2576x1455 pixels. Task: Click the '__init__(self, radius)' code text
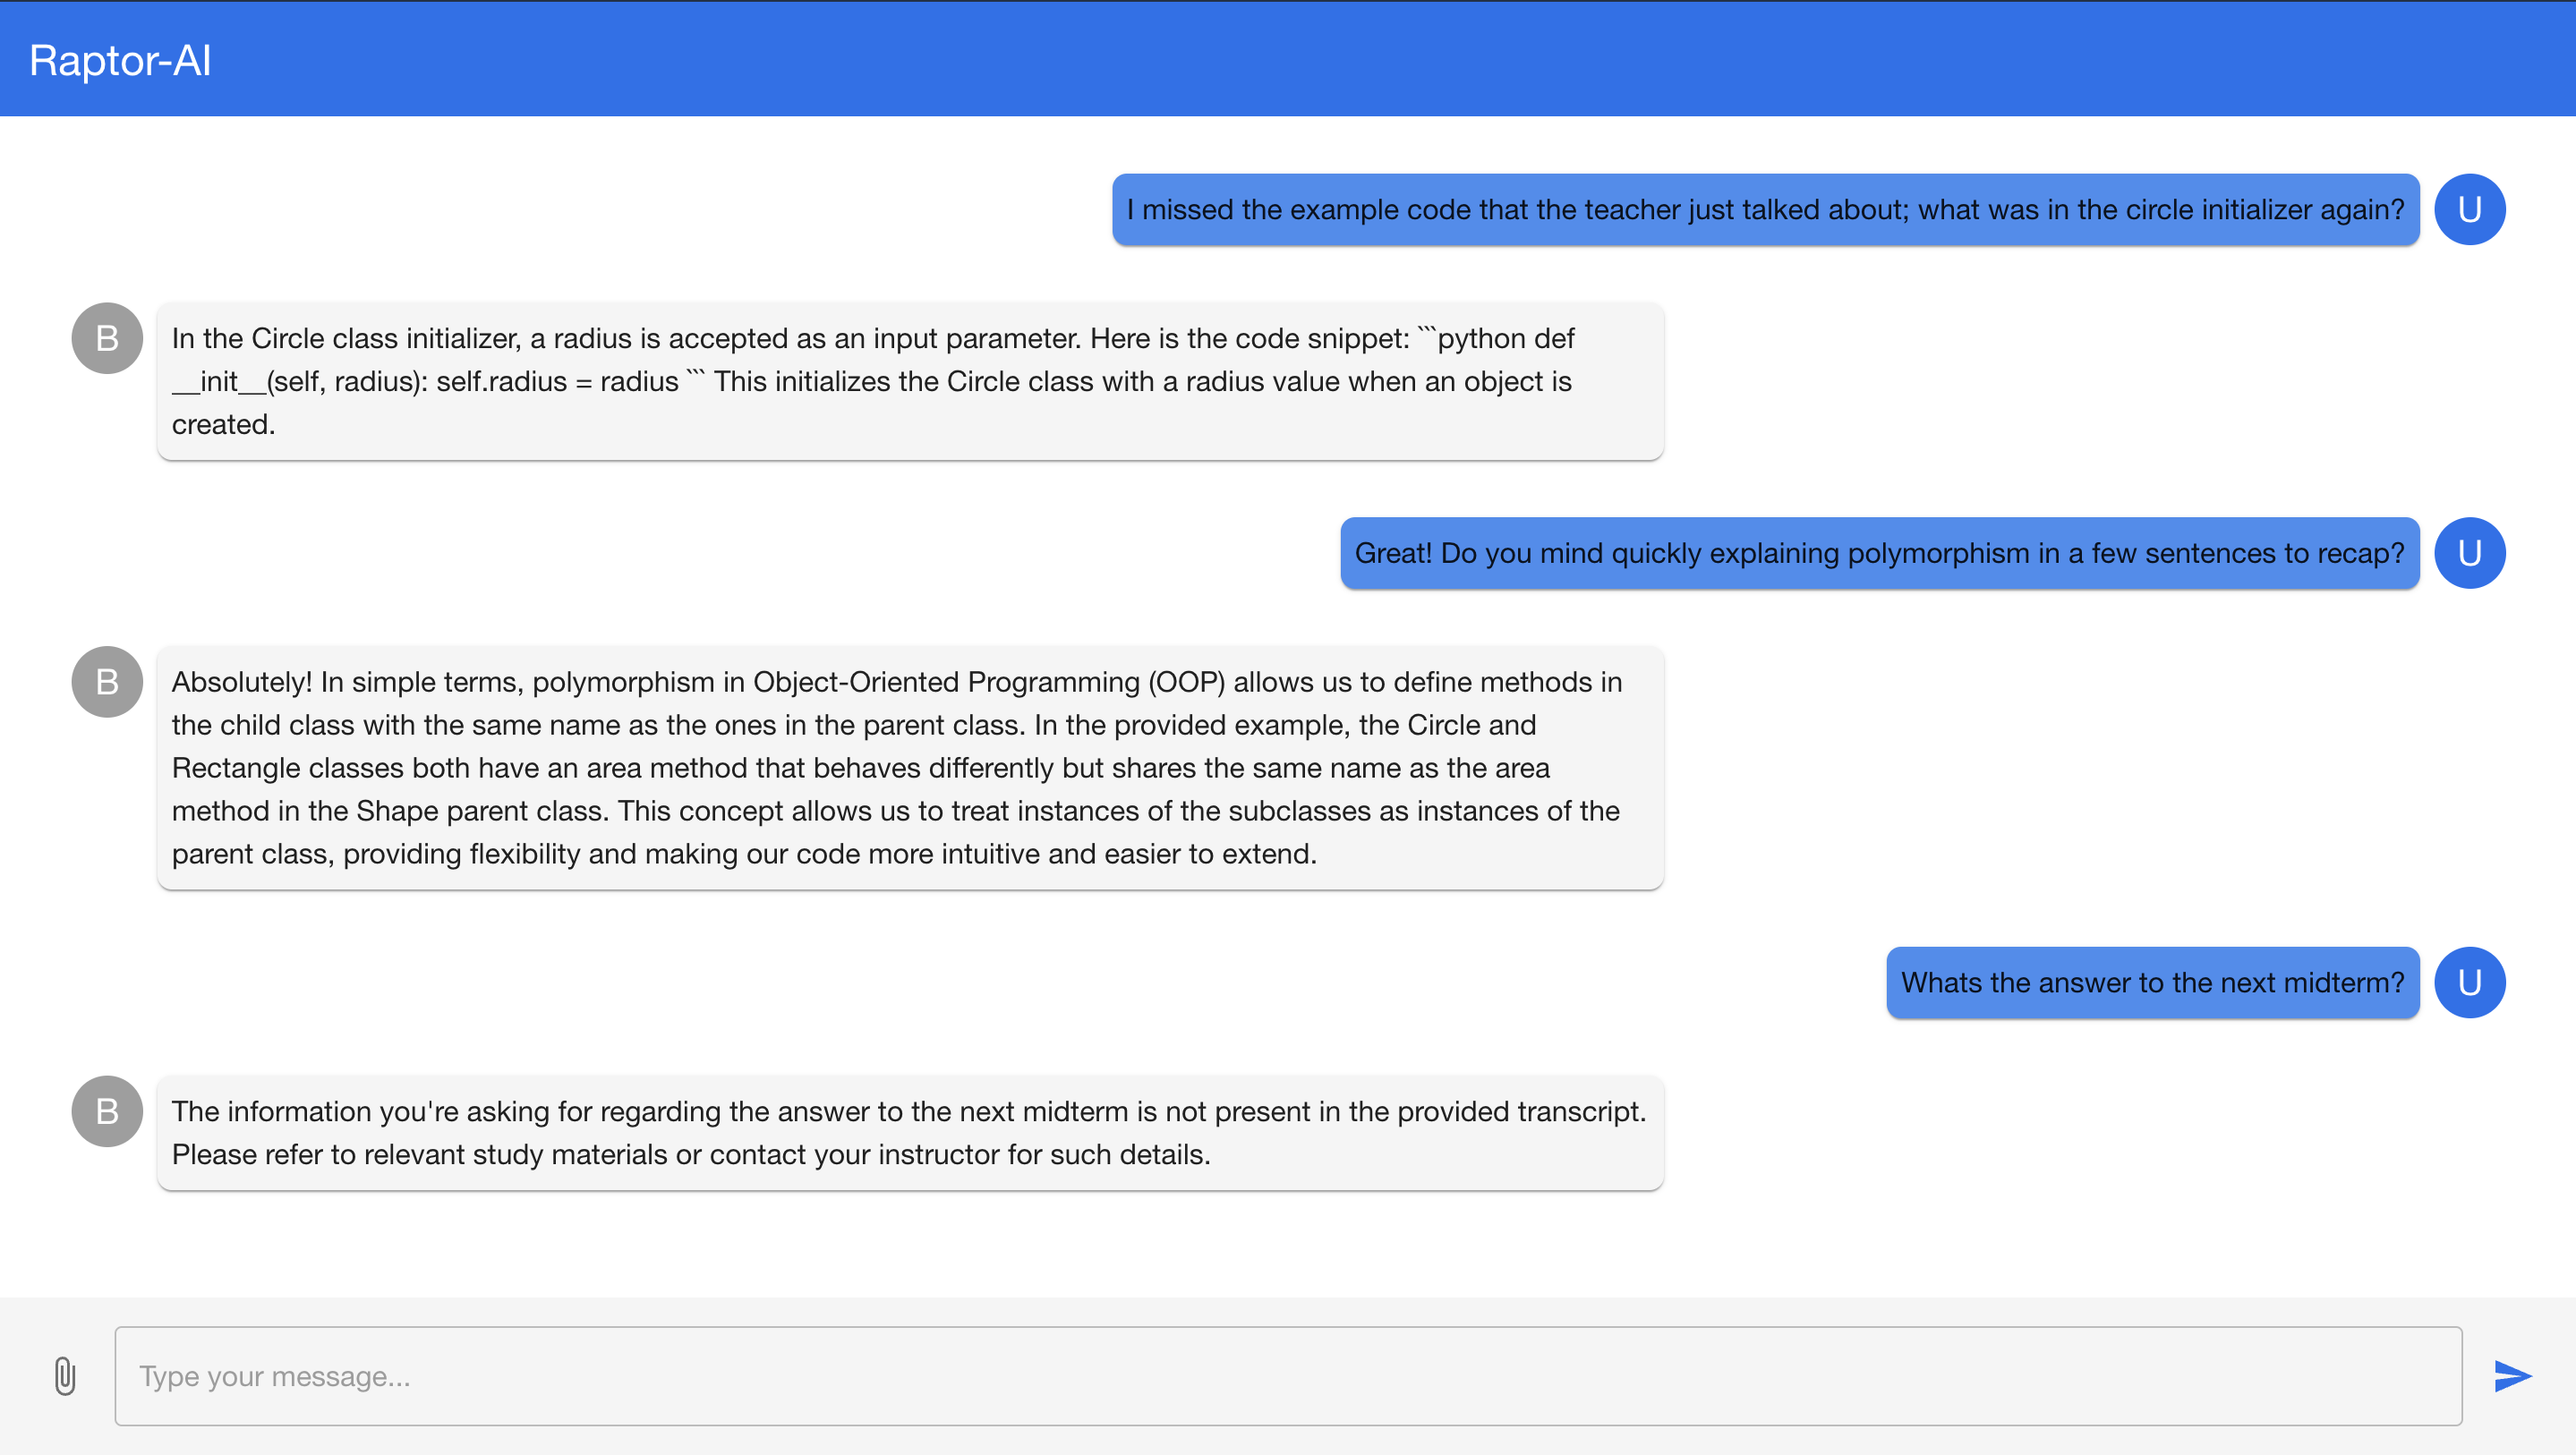pos(298,382)
